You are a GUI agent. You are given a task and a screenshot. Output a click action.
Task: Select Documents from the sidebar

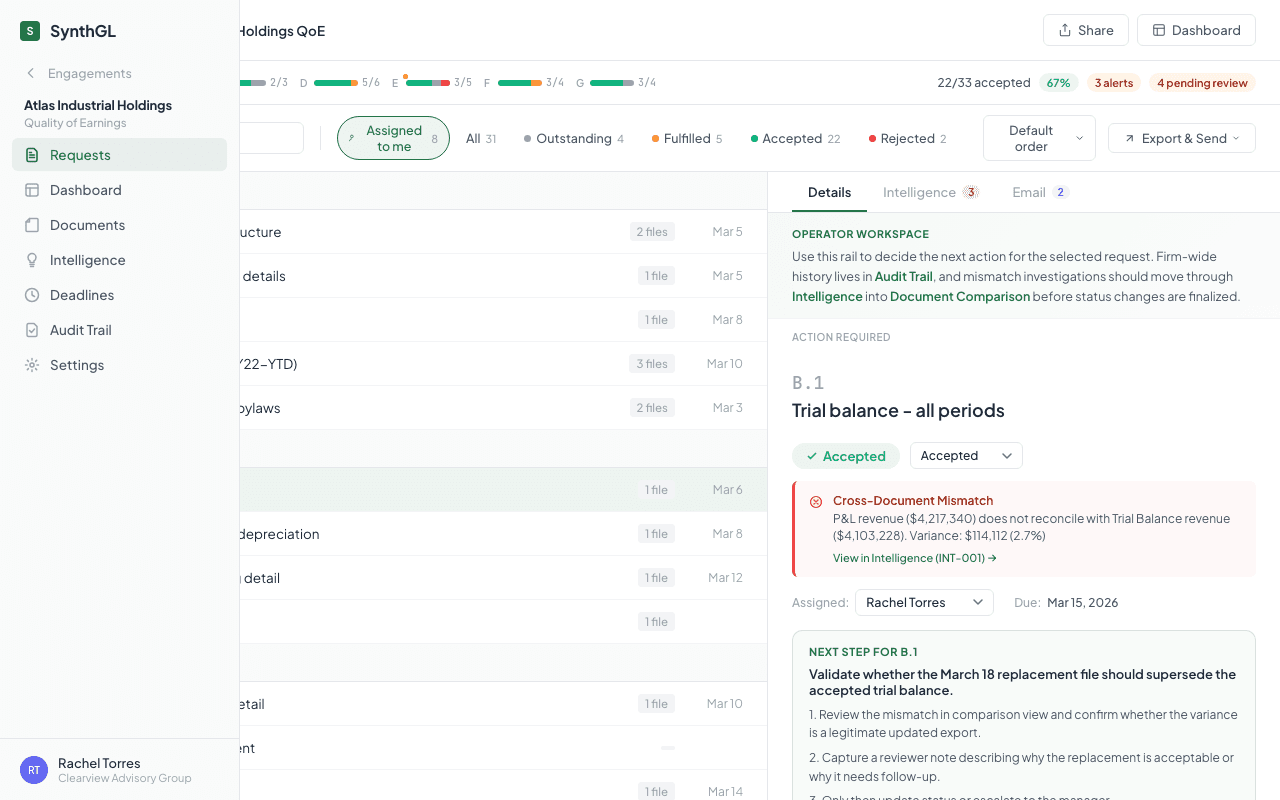(x=33, y=225)
